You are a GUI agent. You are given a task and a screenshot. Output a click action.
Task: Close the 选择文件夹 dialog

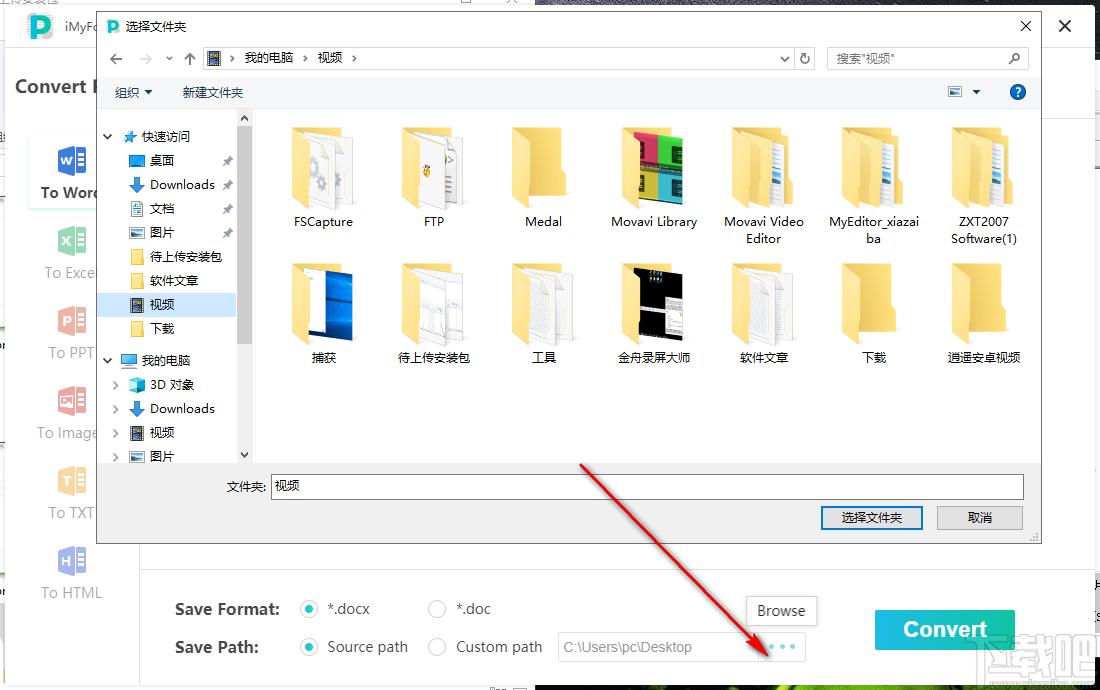pos(1026,26)
